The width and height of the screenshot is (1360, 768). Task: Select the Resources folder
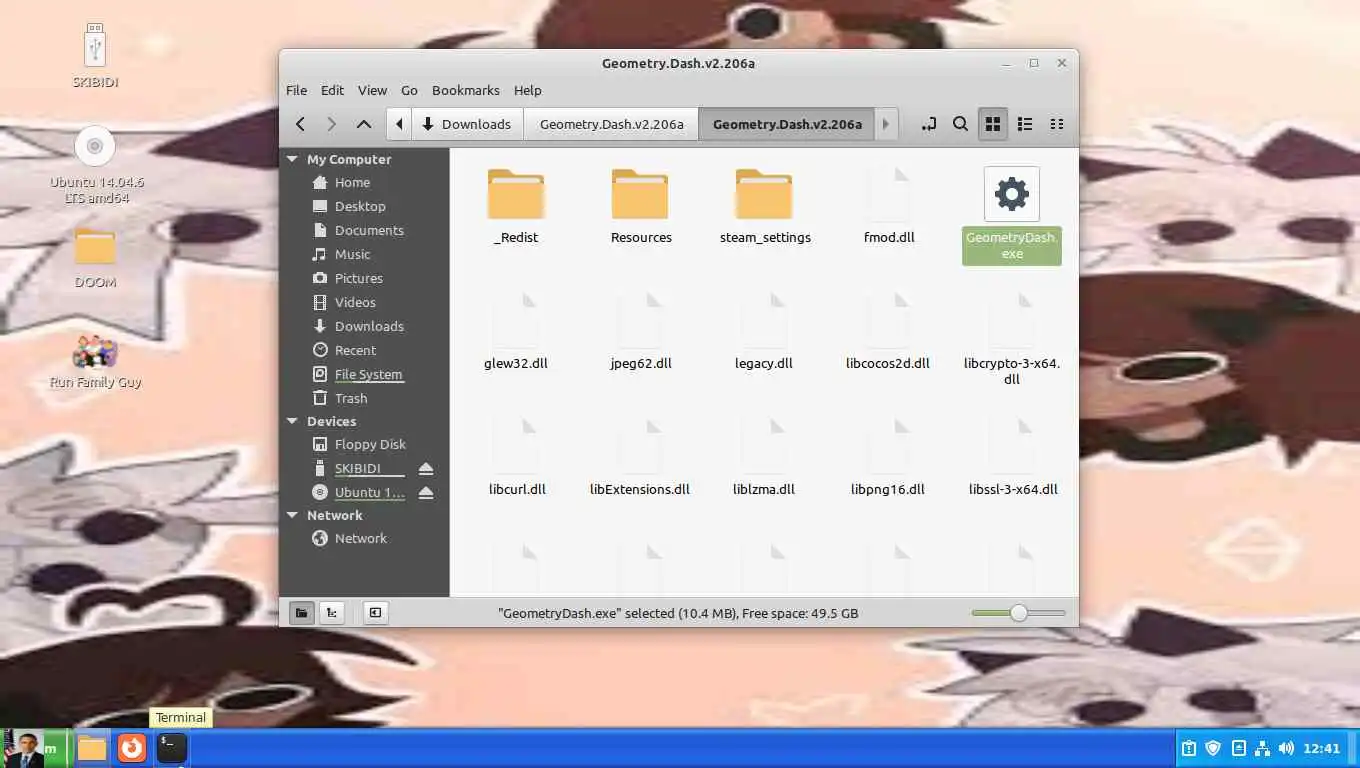pyautogui.click(x=640, y=207)
